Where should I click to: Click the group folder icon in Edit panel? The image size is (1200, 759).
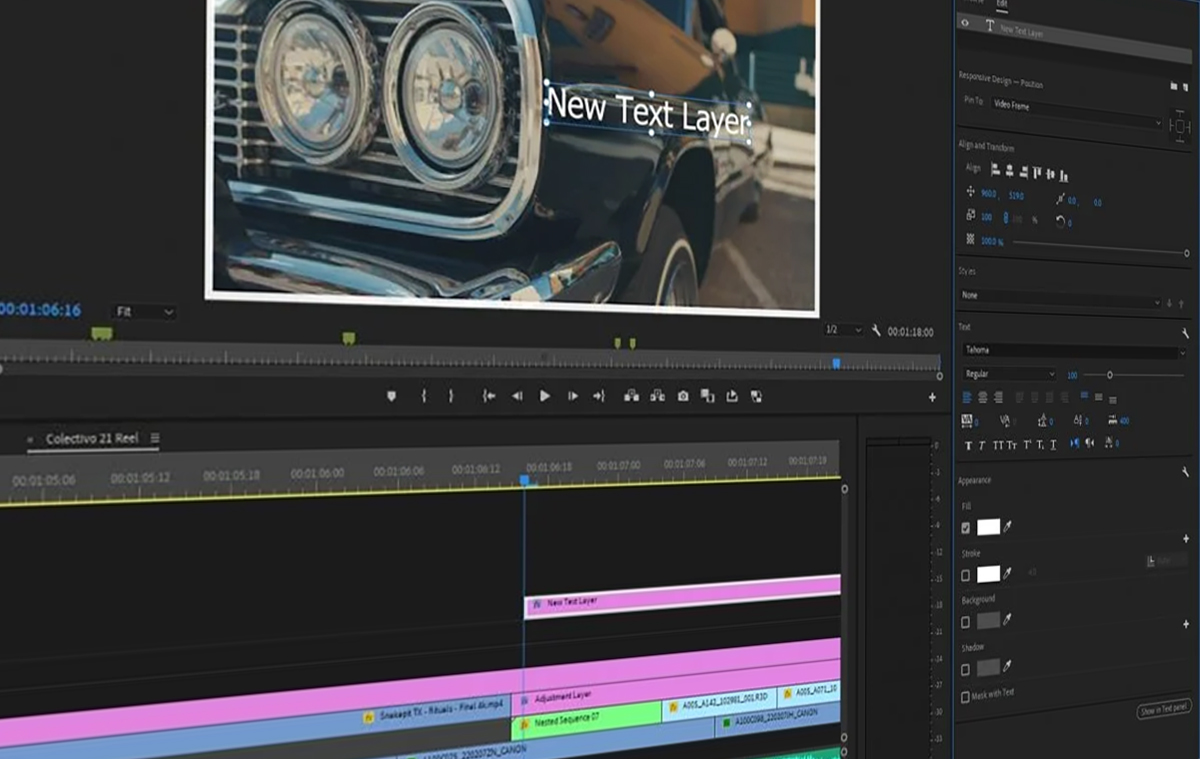[1173, 87]
